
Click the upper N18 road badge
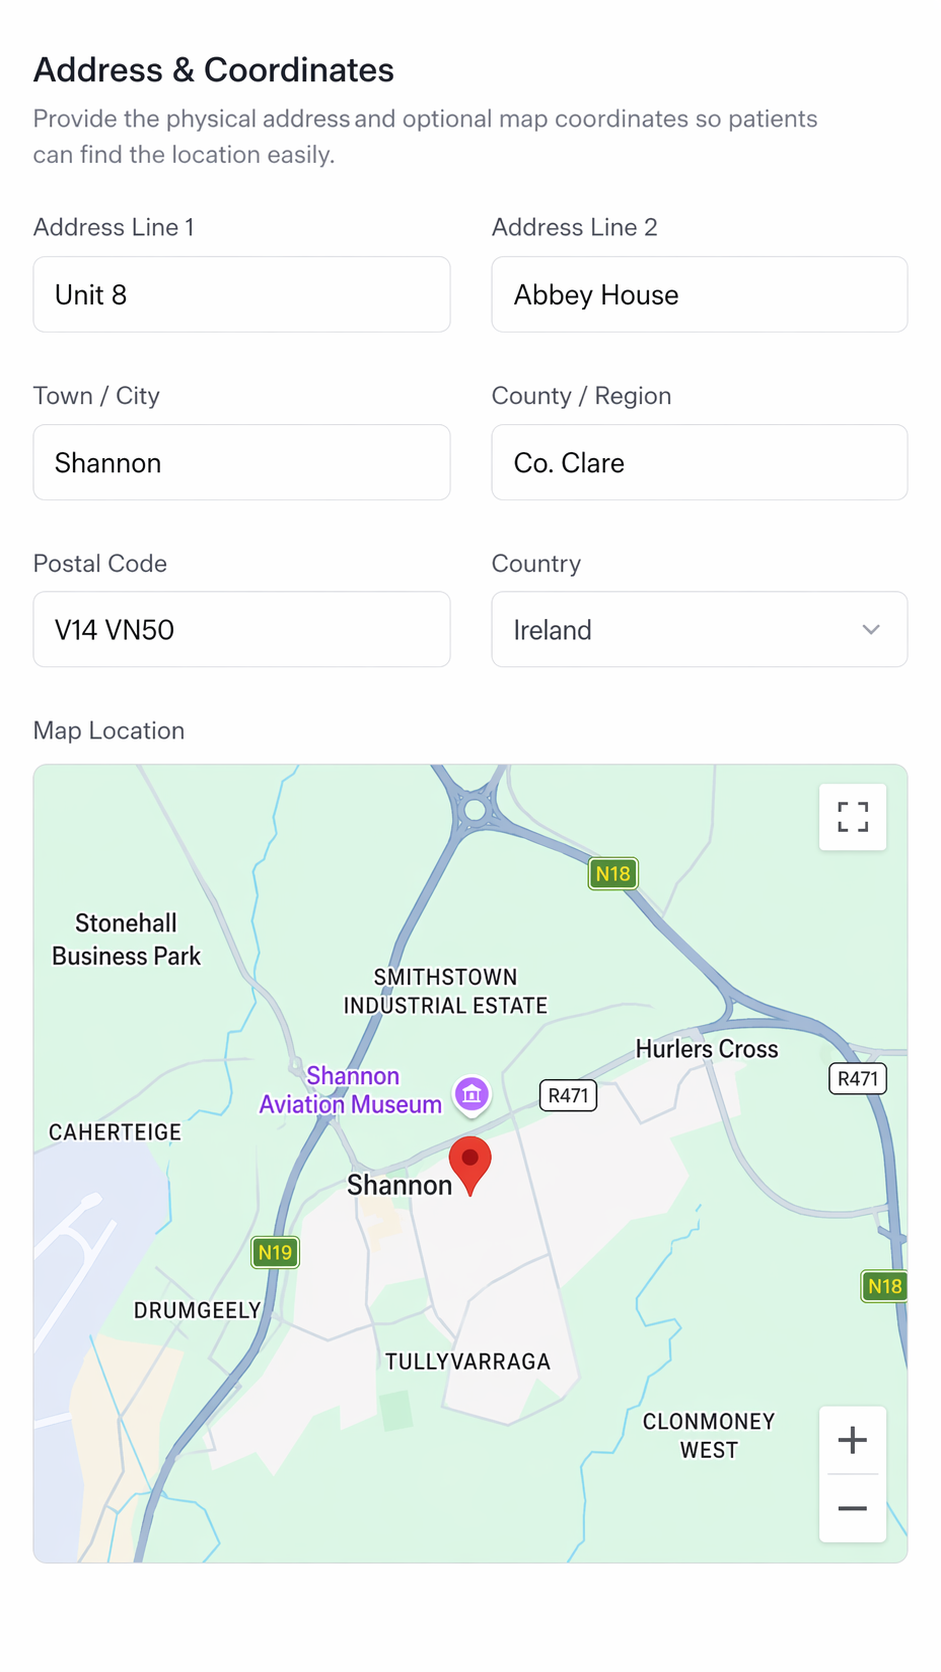click(613, 873)
